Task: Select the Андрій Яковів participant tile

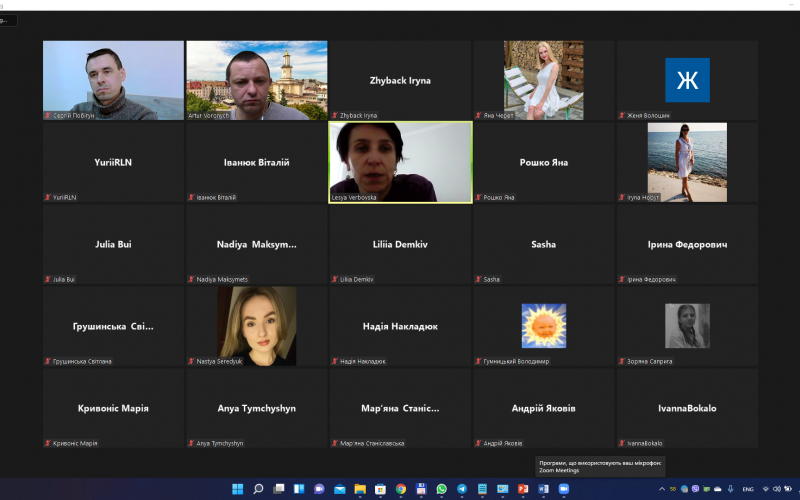Action: pos(544,408)
